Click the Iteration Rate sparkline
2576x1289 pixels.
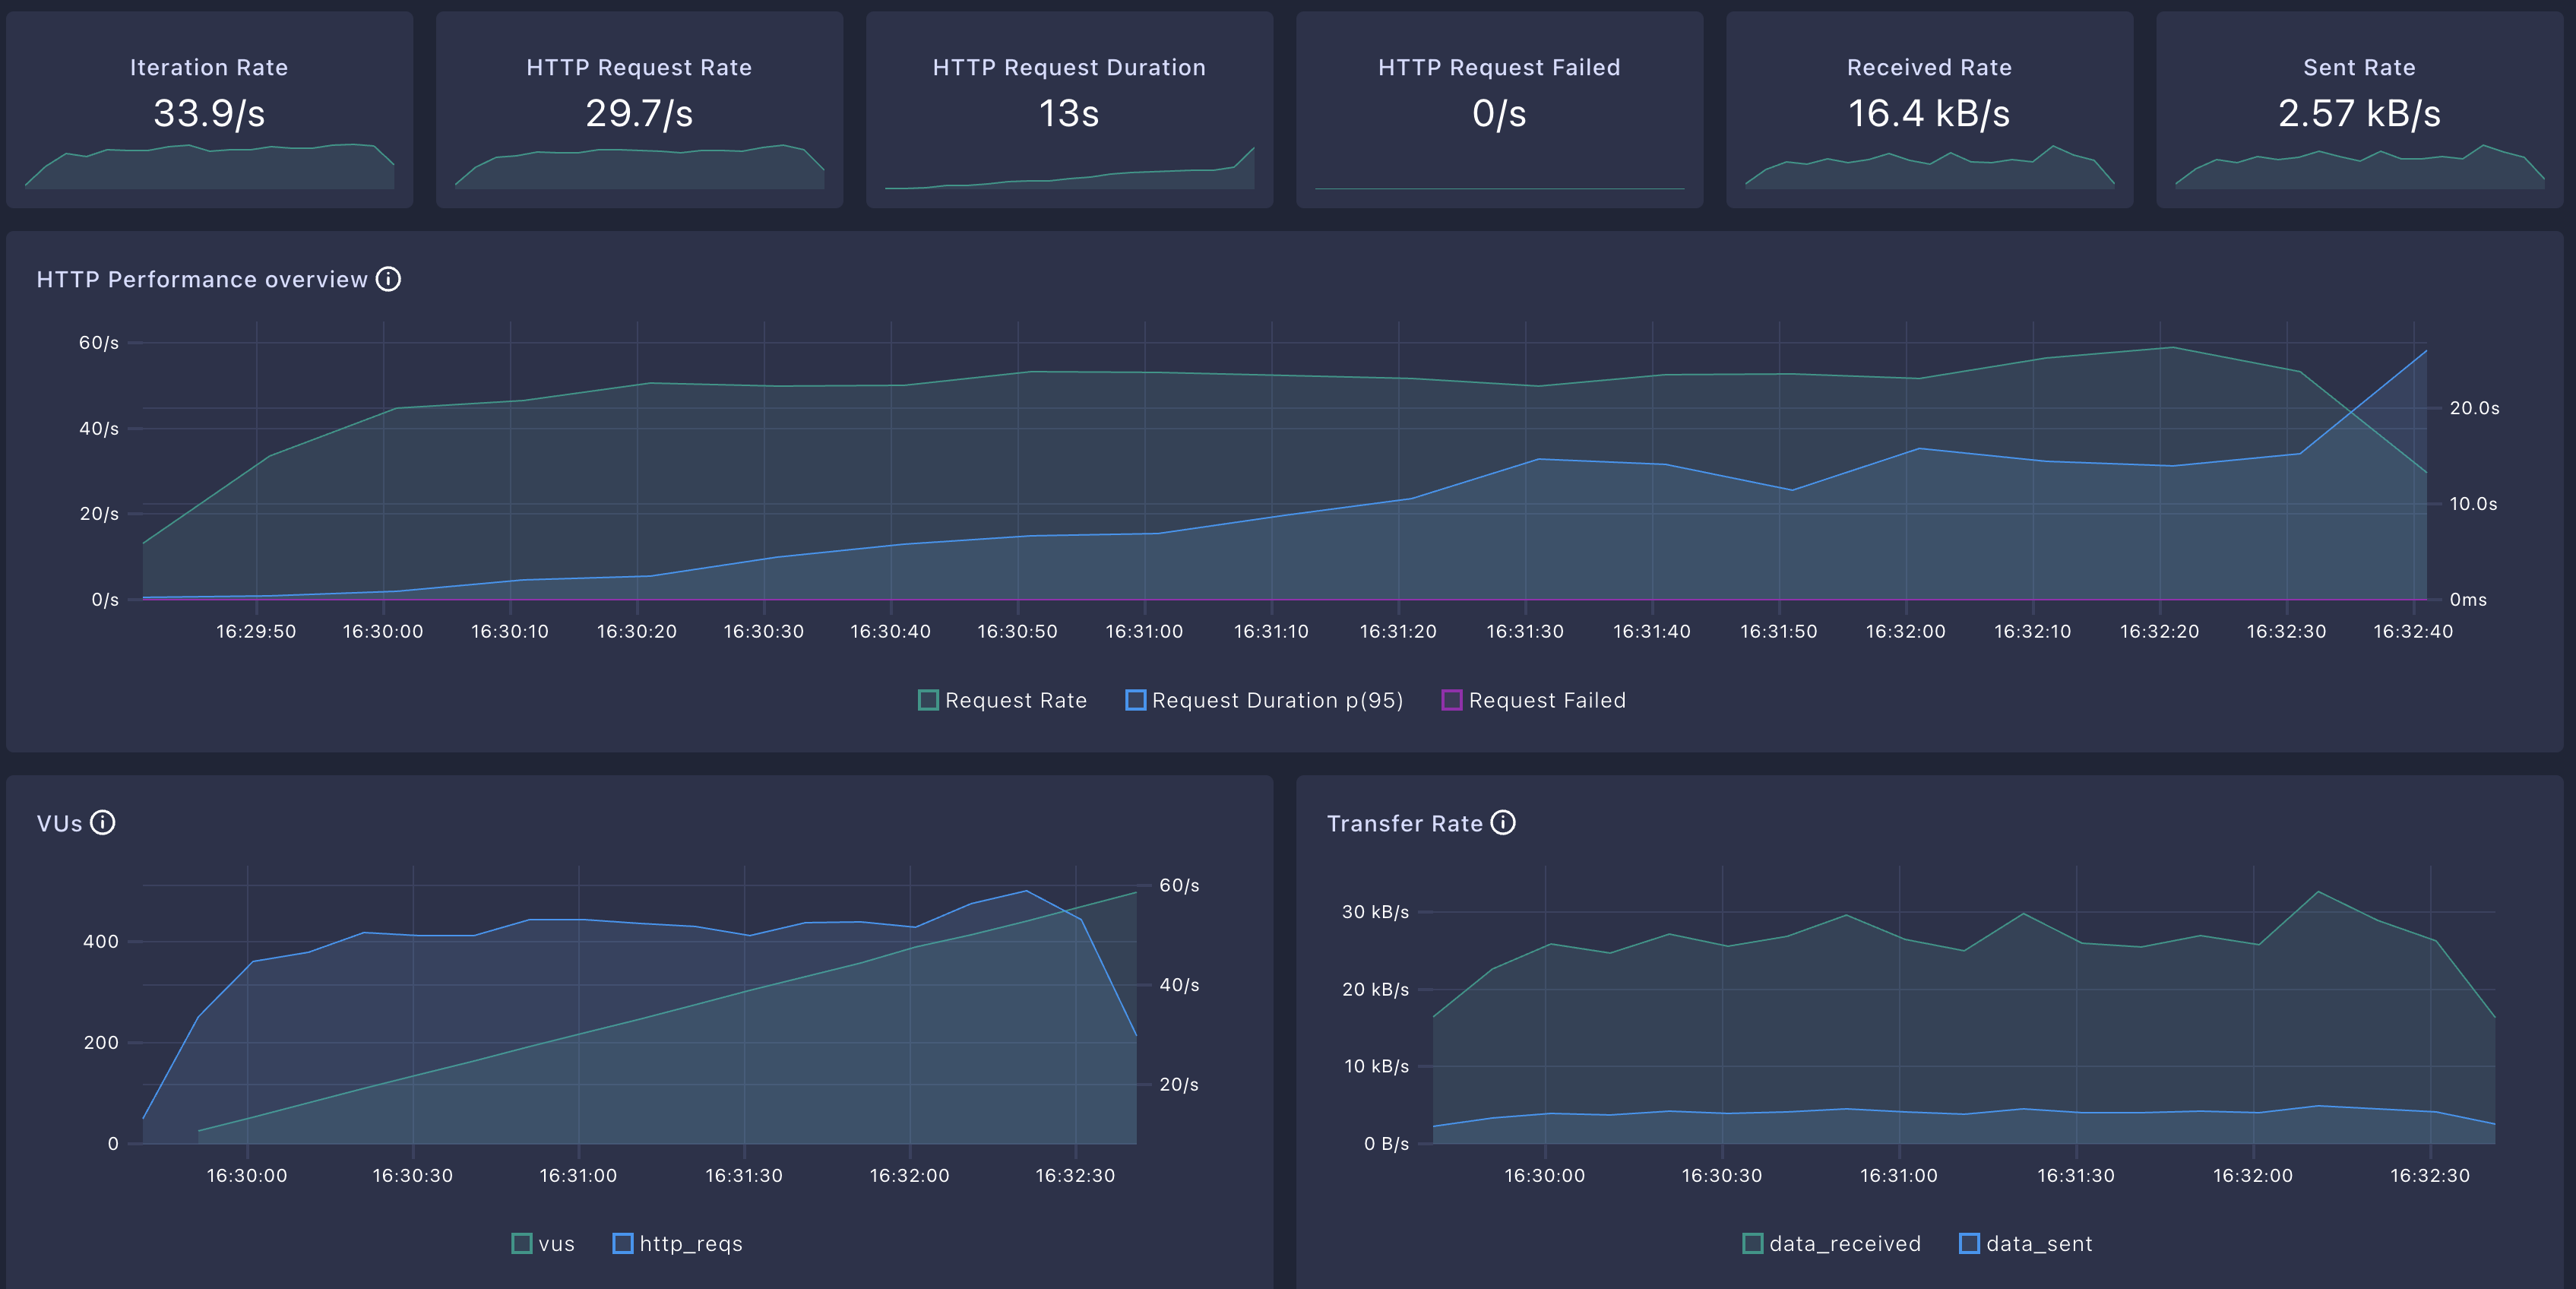(209, 166)
